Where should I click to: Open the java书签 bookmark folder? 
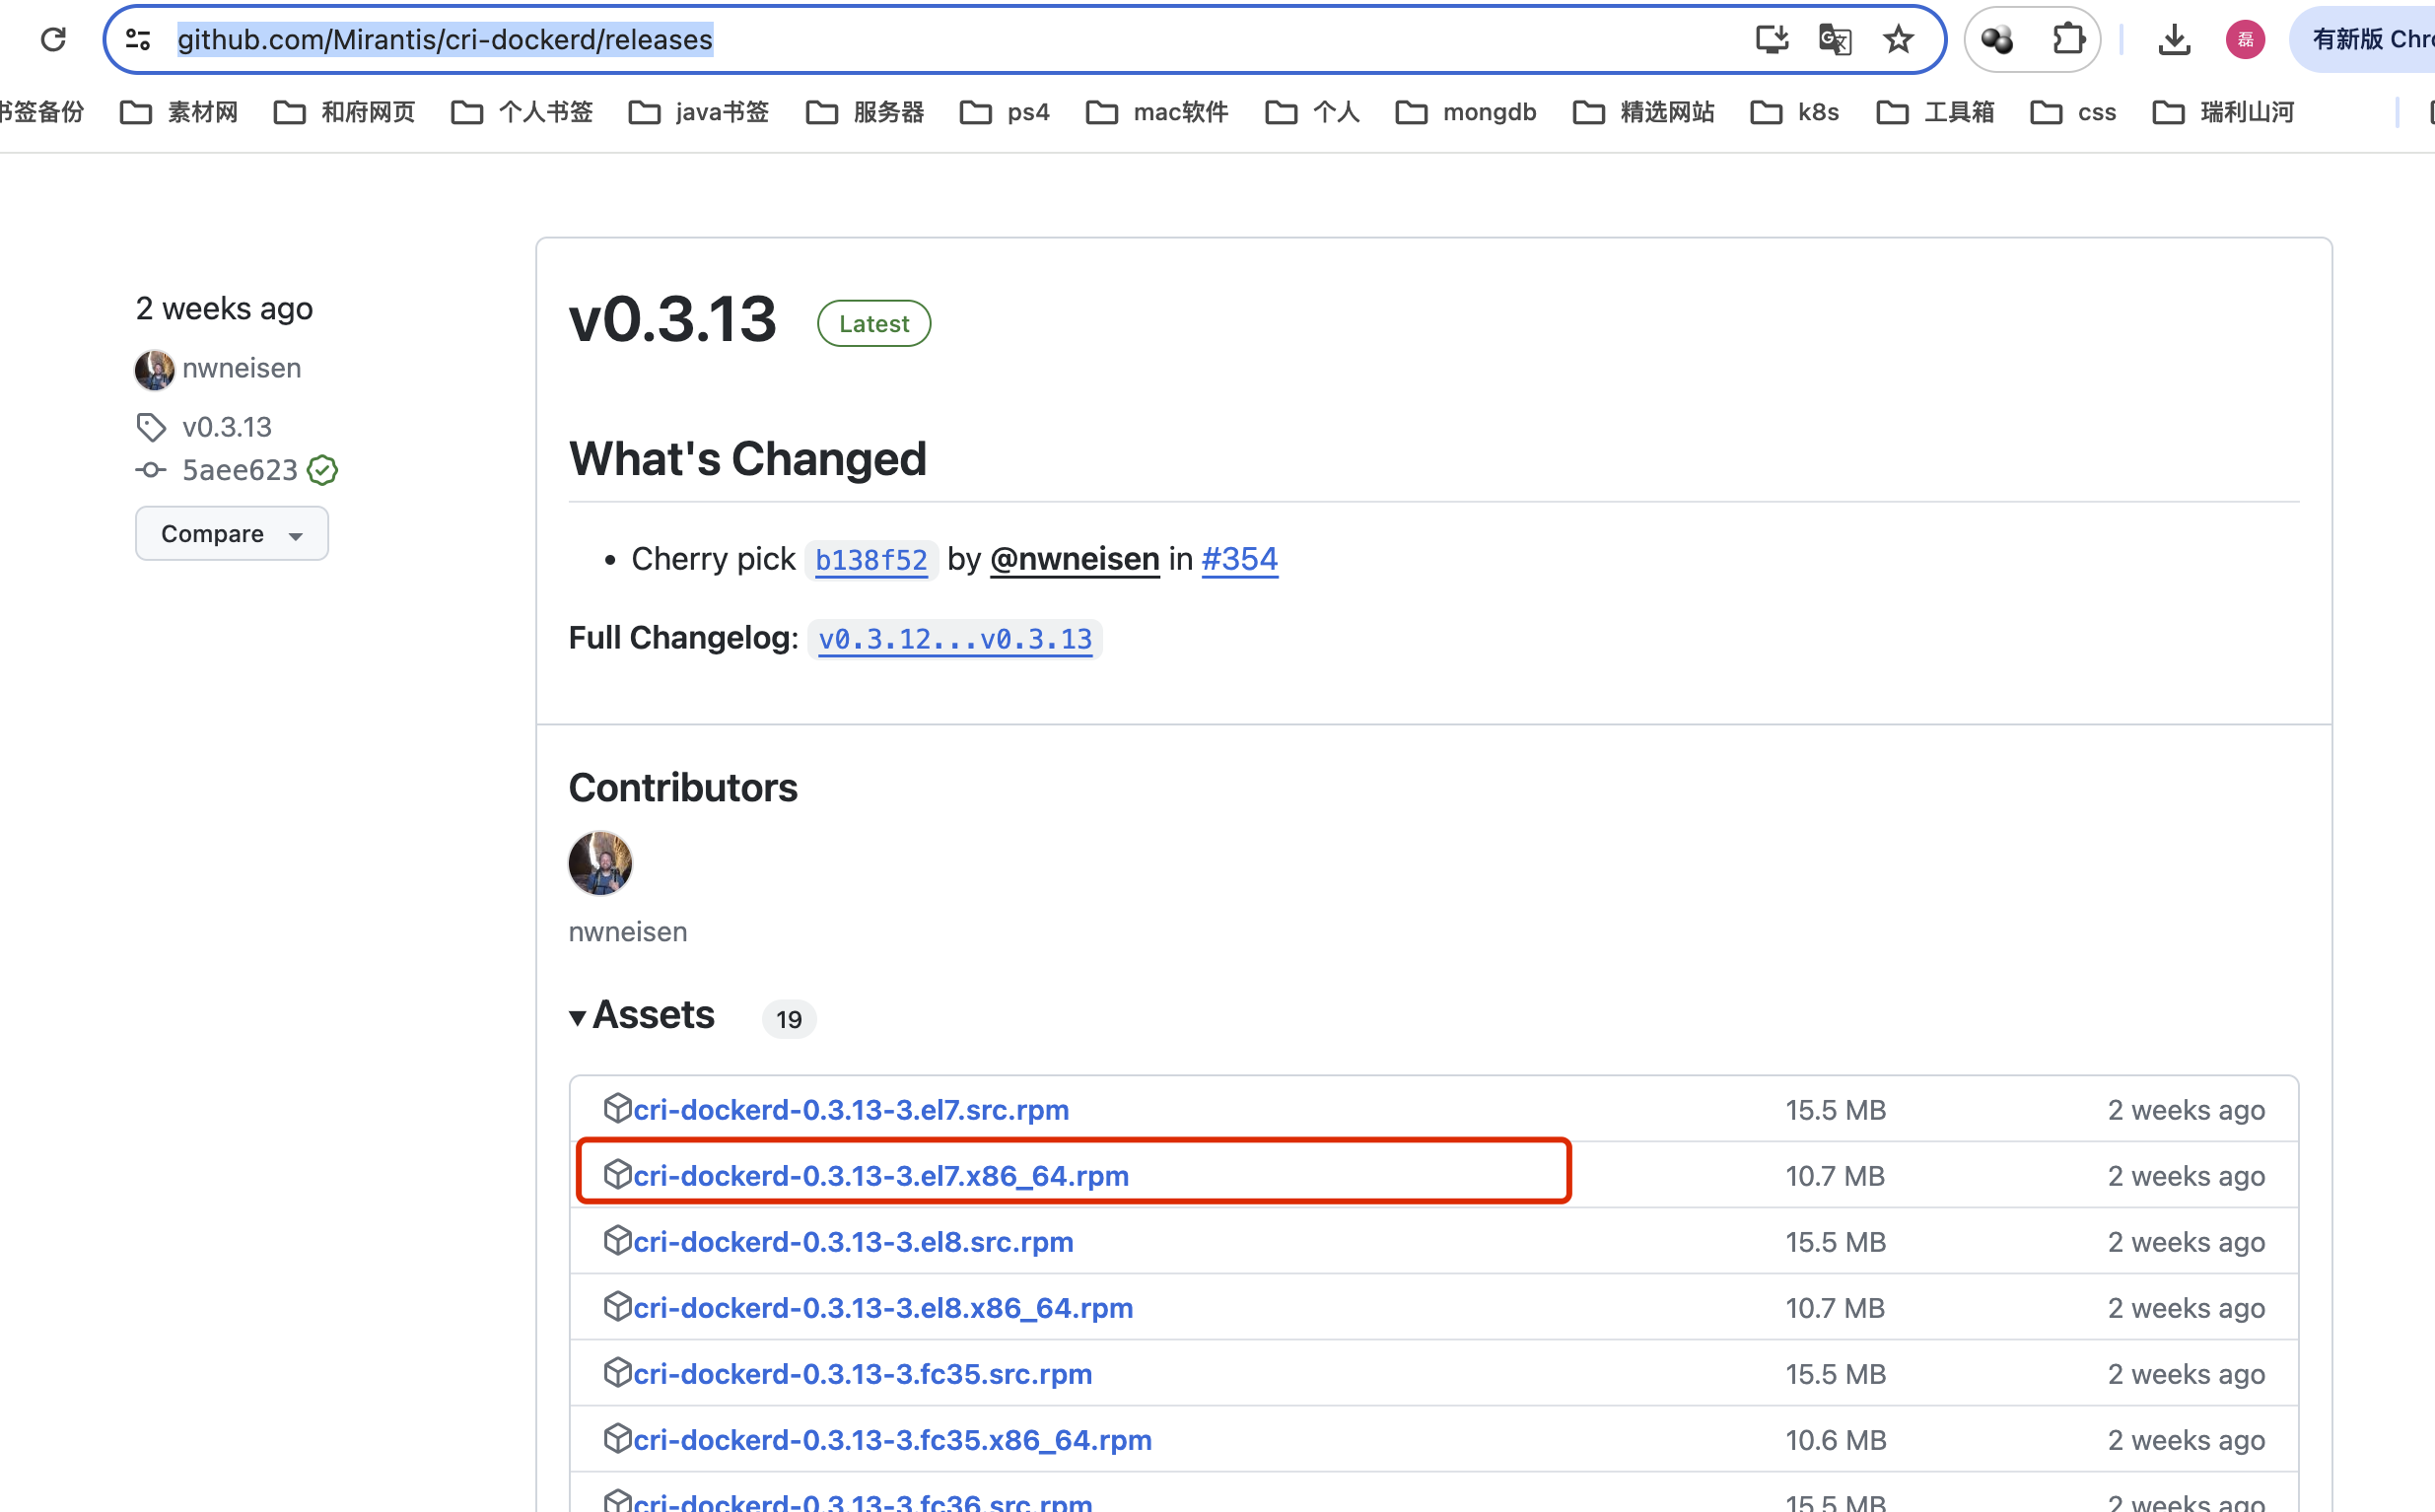[699, 112]
